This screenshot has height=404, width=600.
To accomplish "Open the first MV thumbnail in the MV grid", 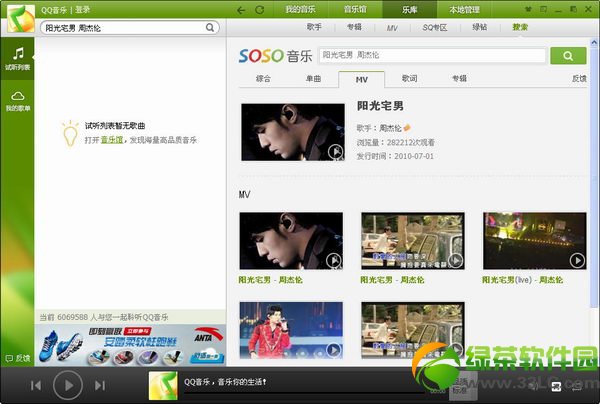I will coord(291,241).
